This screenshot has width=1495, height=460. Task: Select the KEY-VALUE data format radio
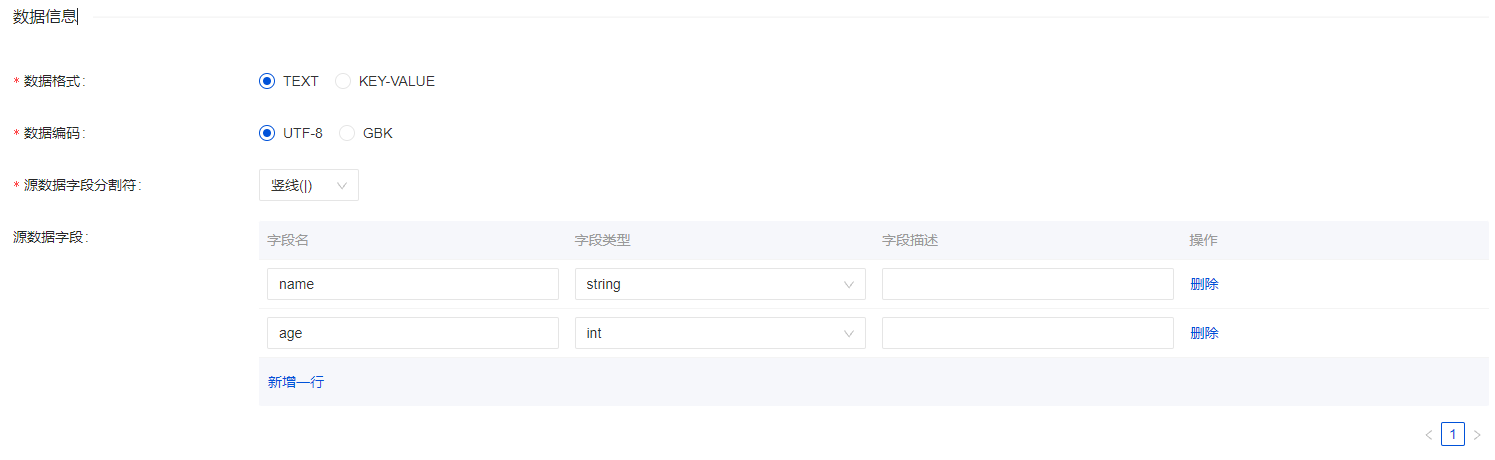pos(343,82)
